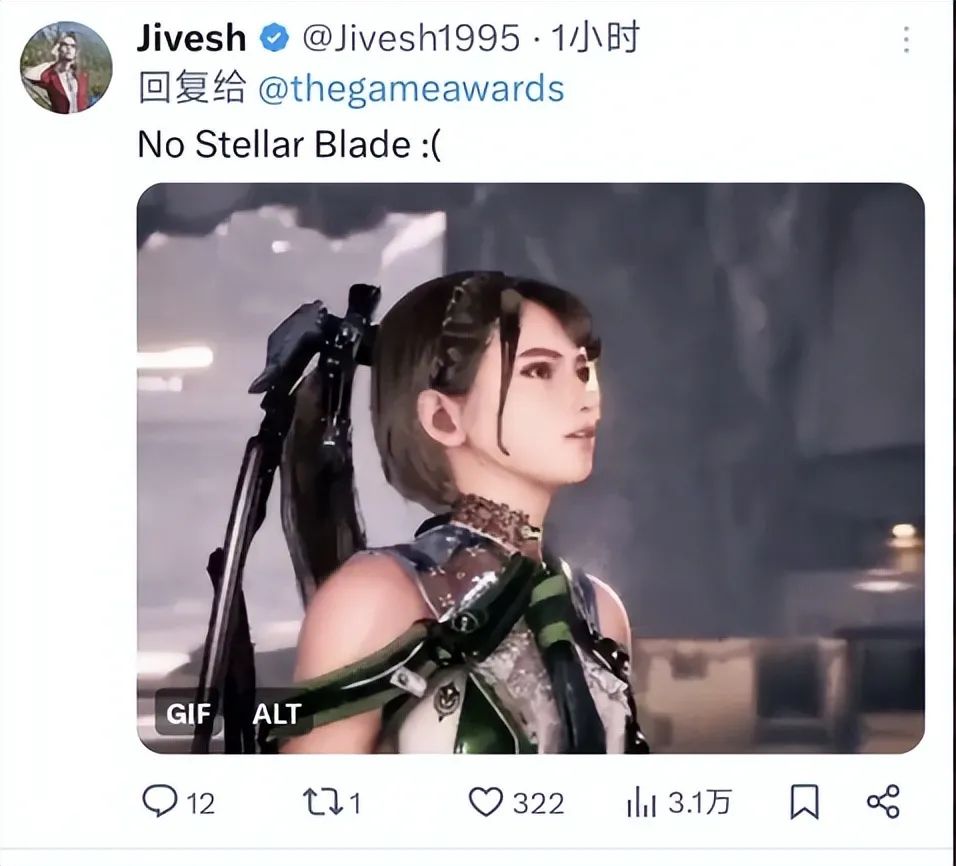Retweet the post using the arrows icon
Image resolution: width=956 pixels, height=866 pixels.
[x=323, y=802]
